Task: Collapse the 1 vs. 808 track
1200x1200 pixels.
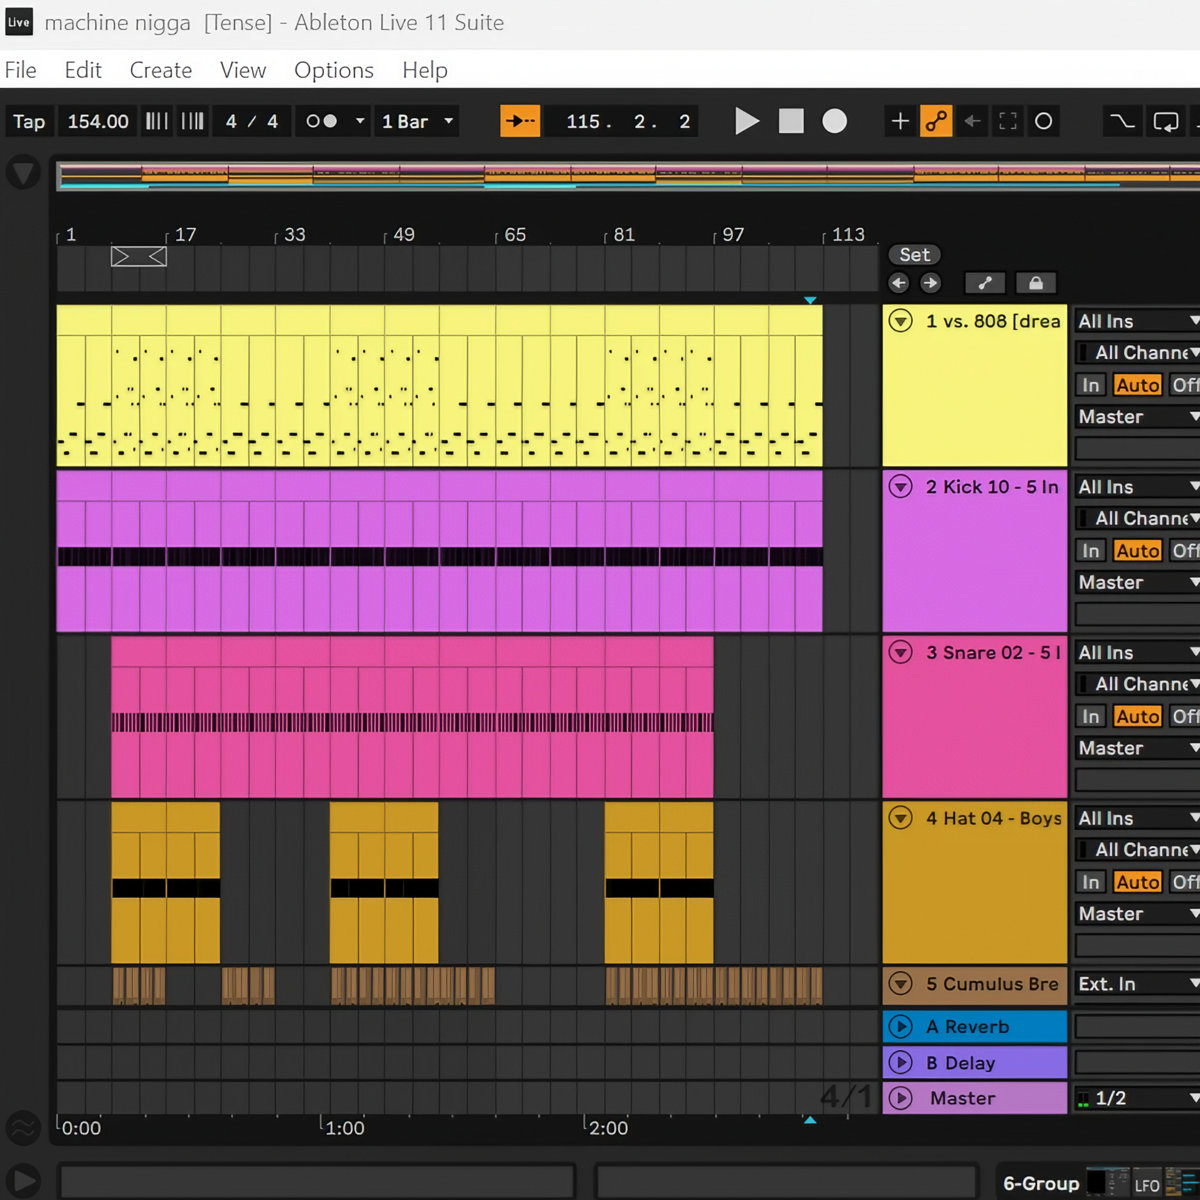Action: pos(901,321)
